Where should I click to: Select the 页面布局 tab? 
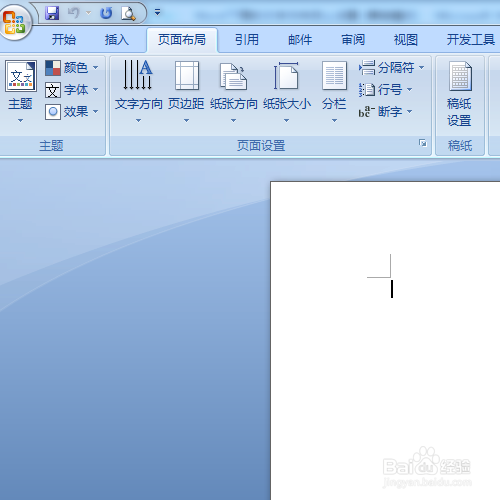coord(182,40)
